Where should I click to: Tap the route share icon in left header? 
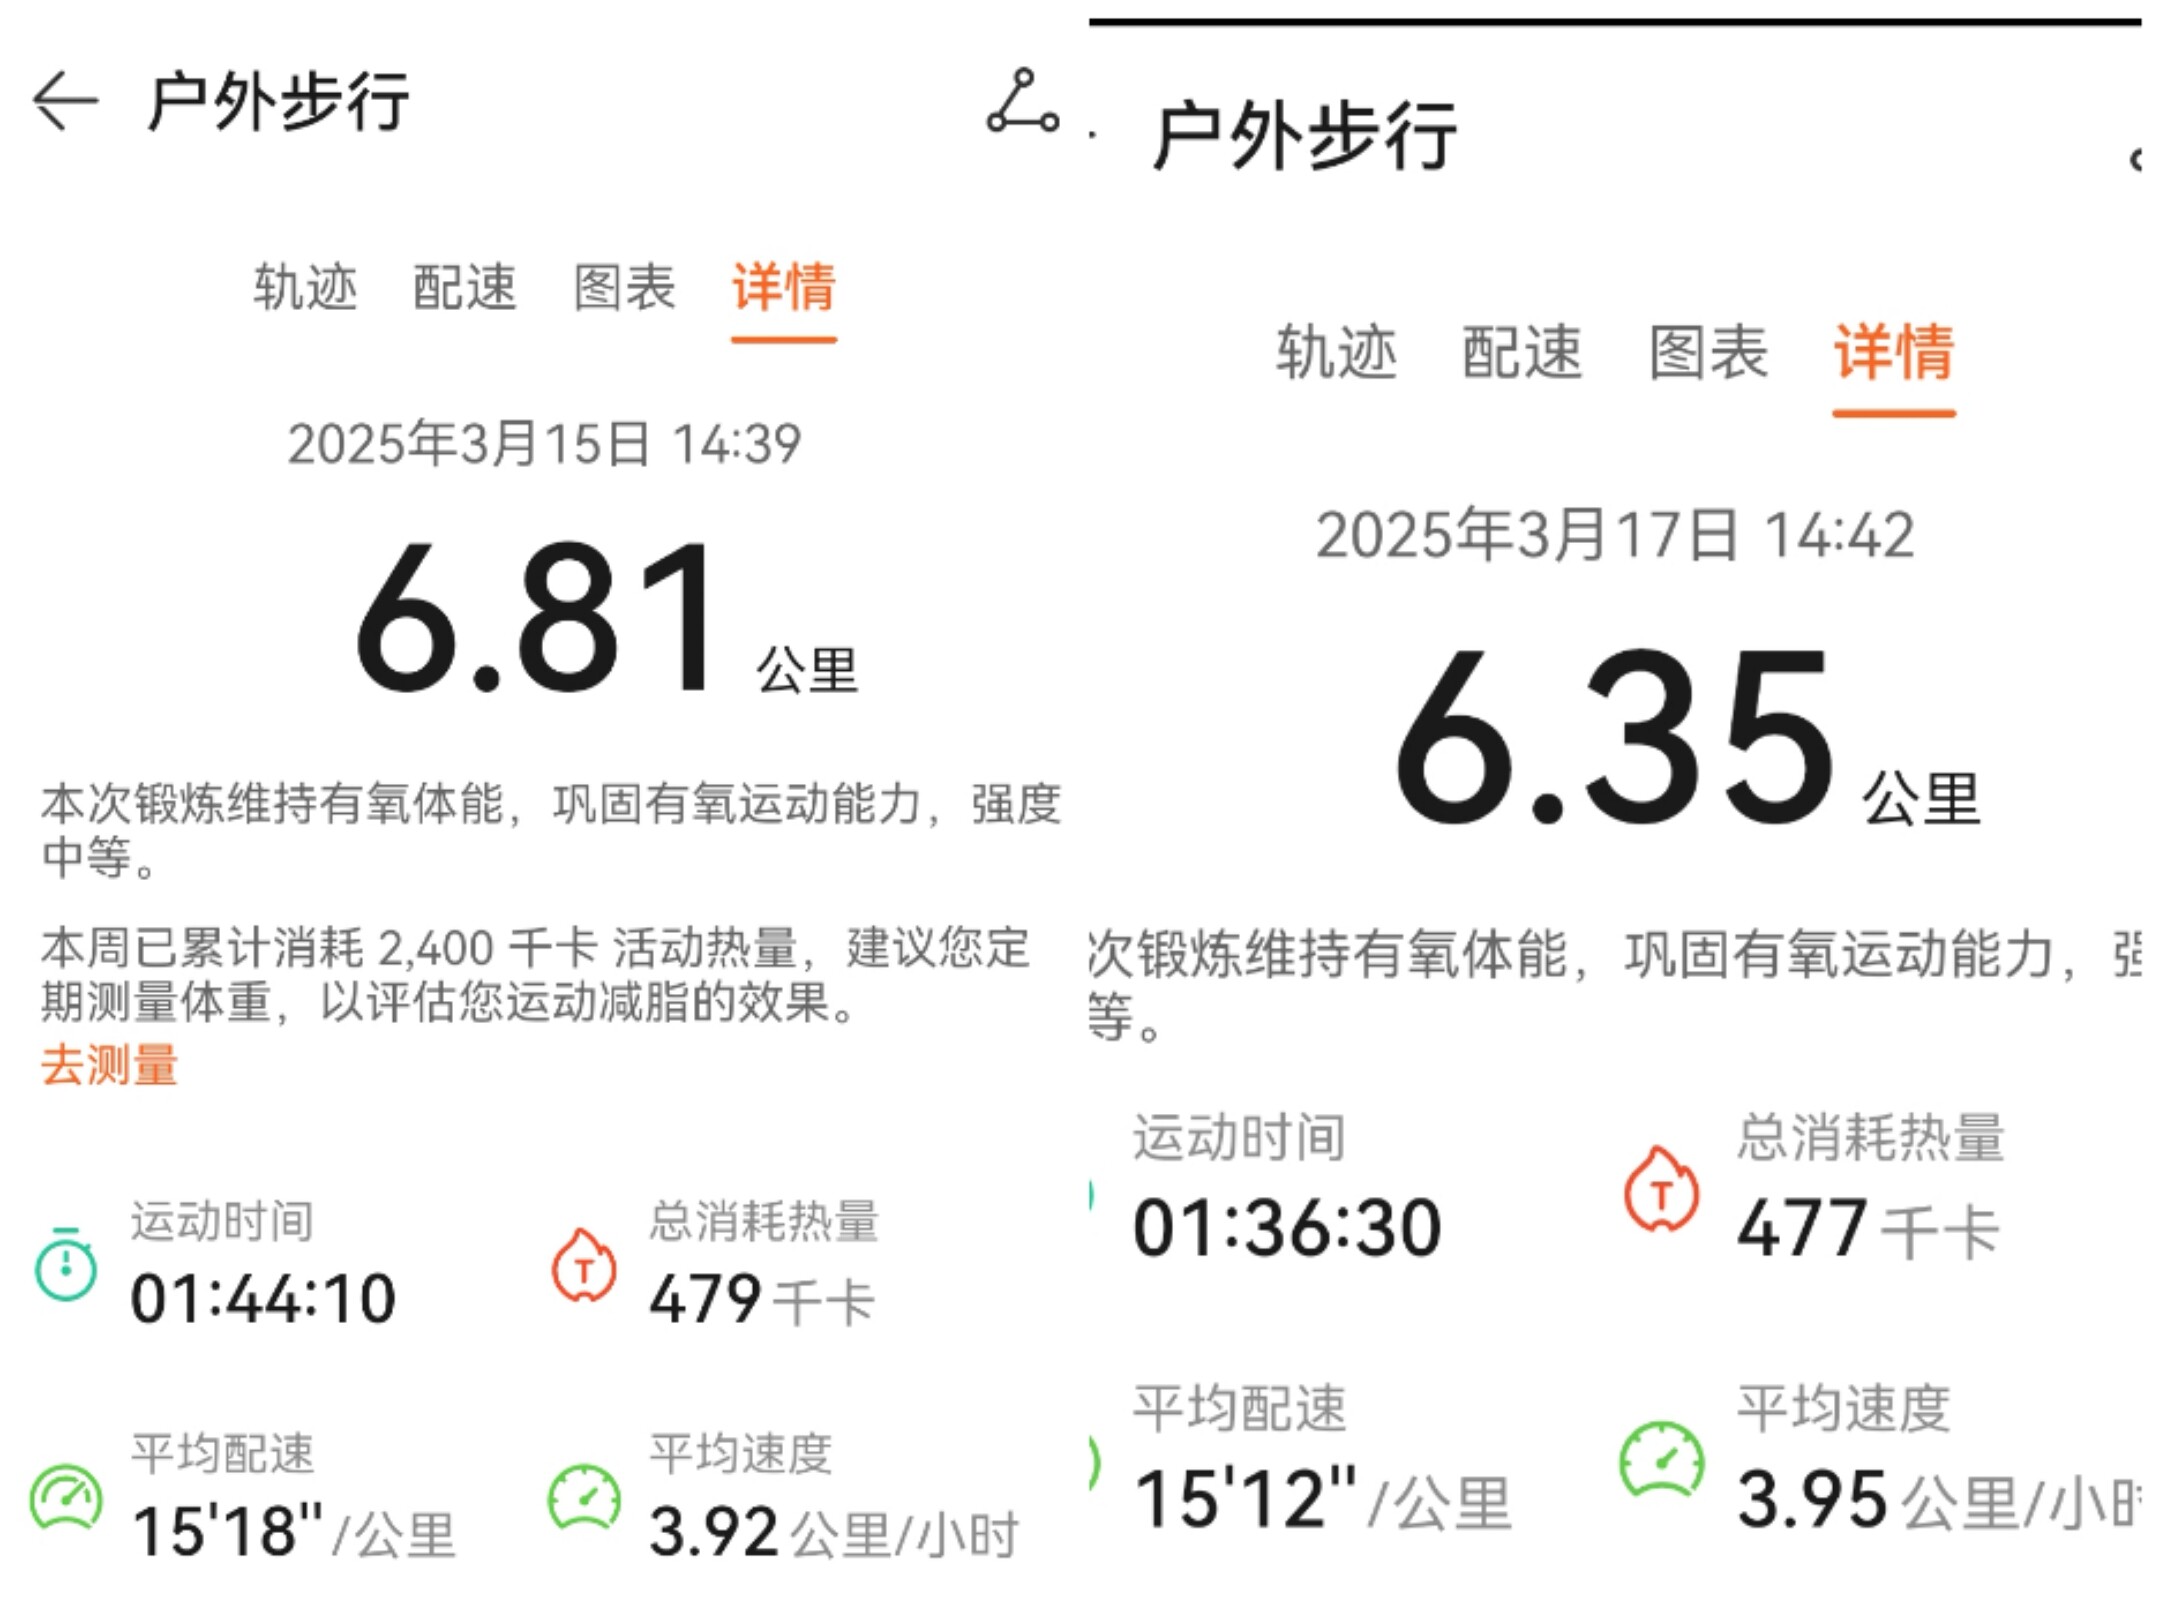tap(1022, 101)
